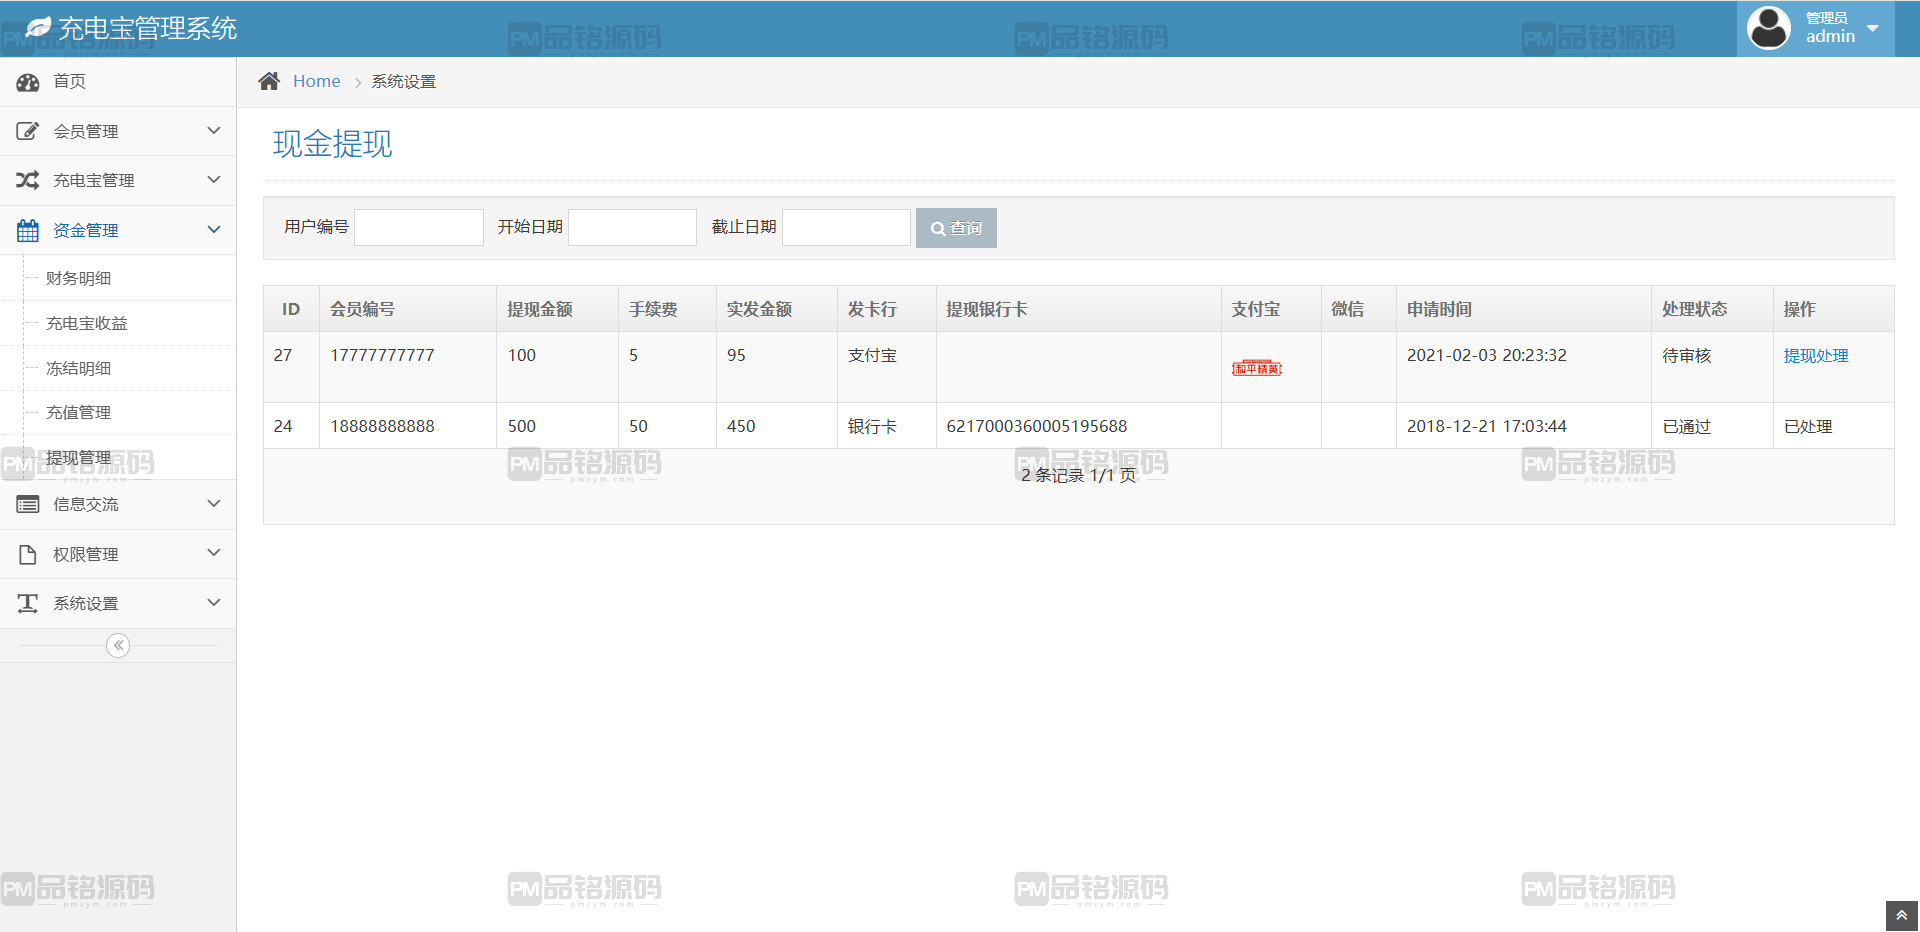This screenshot has height=932, width=1920.
Task: Click the 会员管理 menu label
Action: point(86,131)
